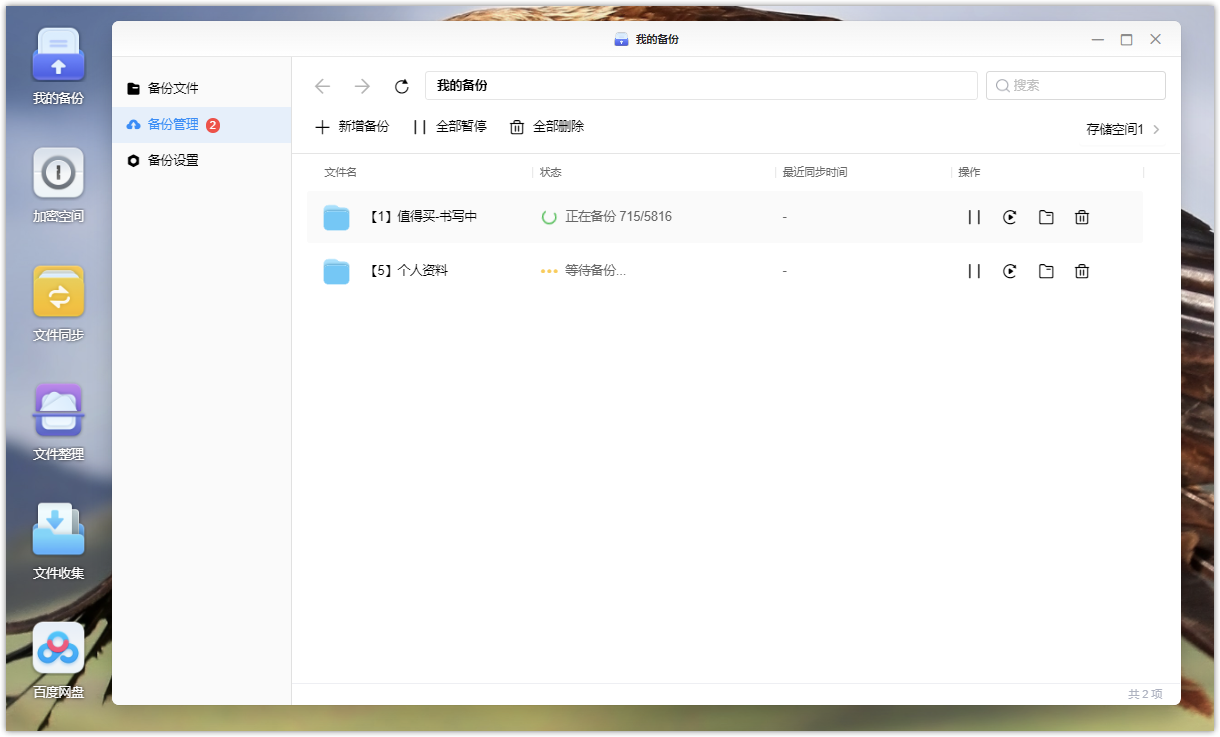Delete the 个人资料 backup task

point(1082,271)
